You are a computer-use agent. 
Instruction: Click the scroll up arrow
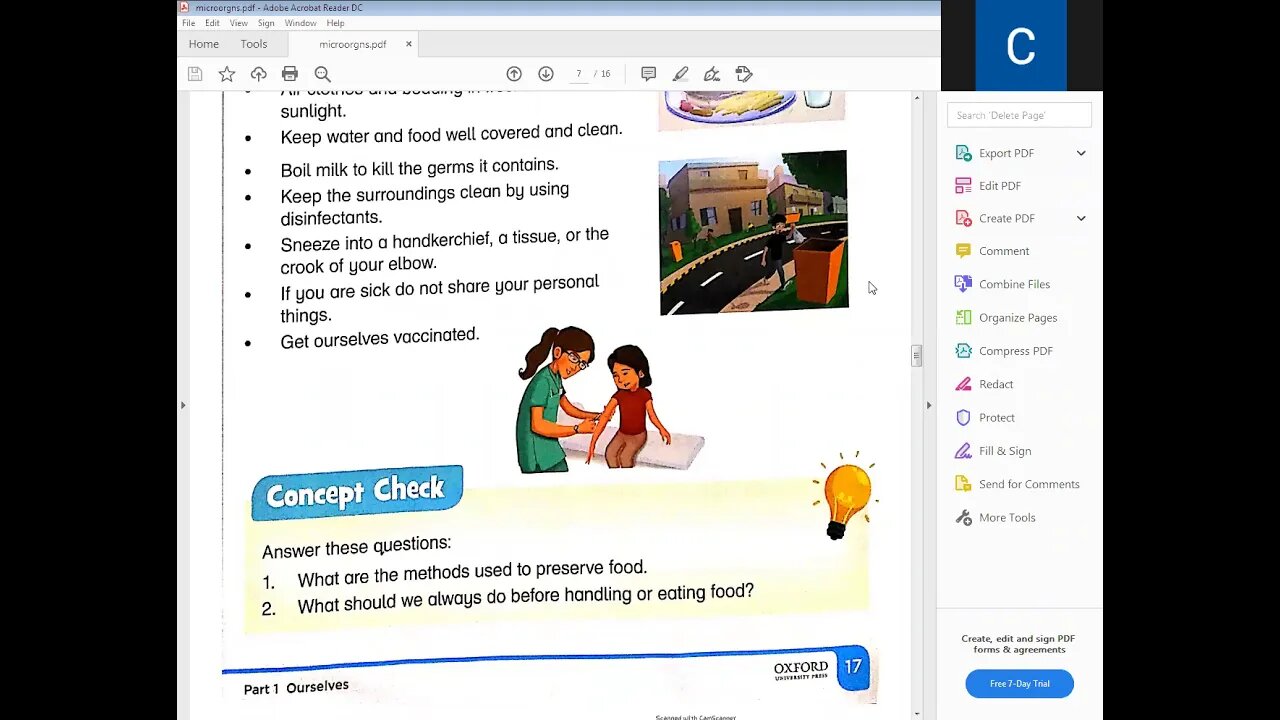click(x=916, y=98)
